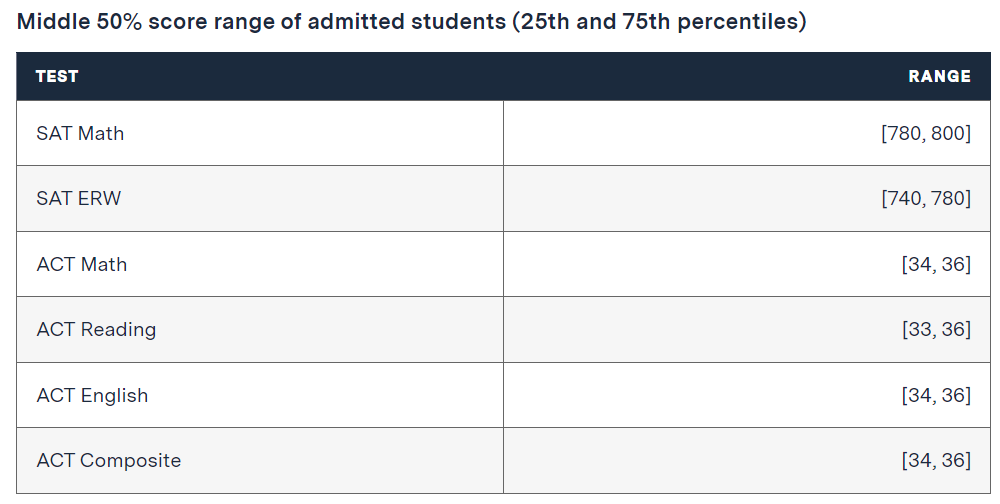Click the 36 upper bound for ACT Math

click(x=953, y=264)
